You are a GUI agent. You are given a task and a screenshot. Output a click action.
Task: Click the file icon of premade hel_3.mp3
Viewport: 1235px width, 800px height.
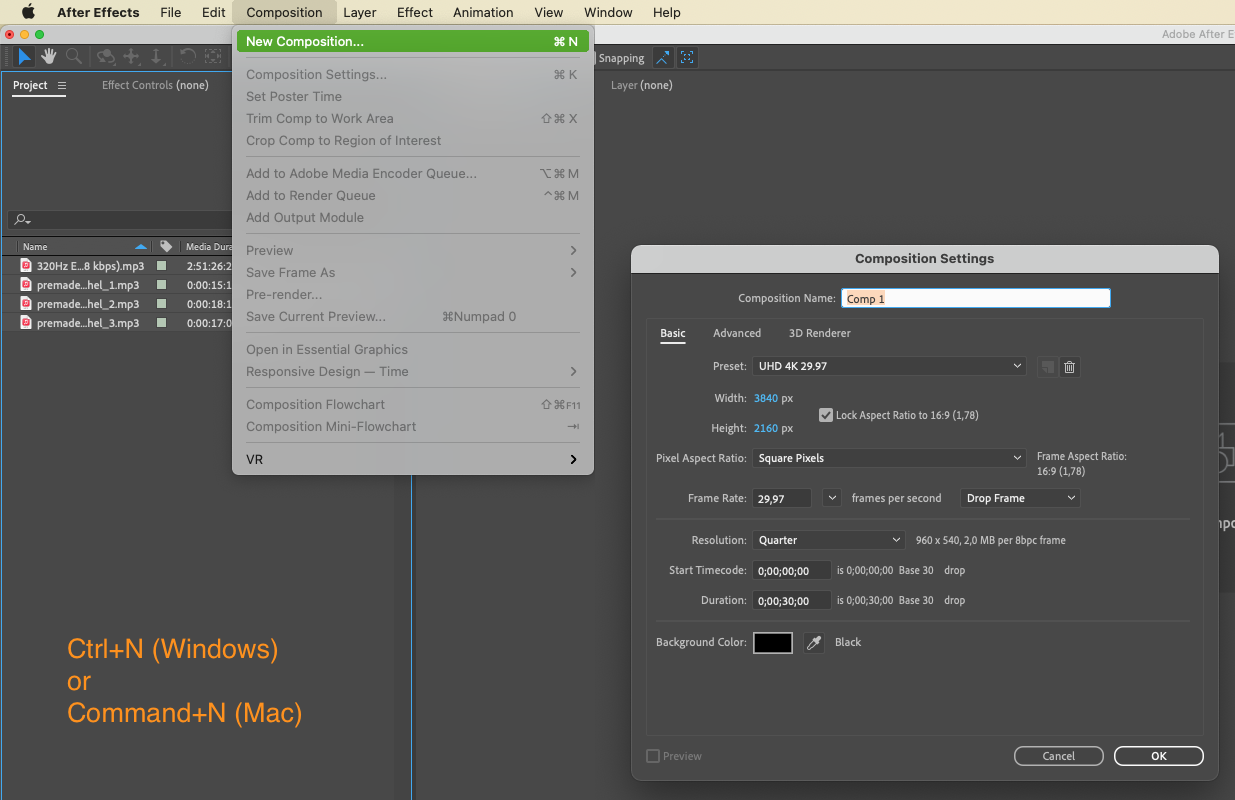(x=26, y=323)
